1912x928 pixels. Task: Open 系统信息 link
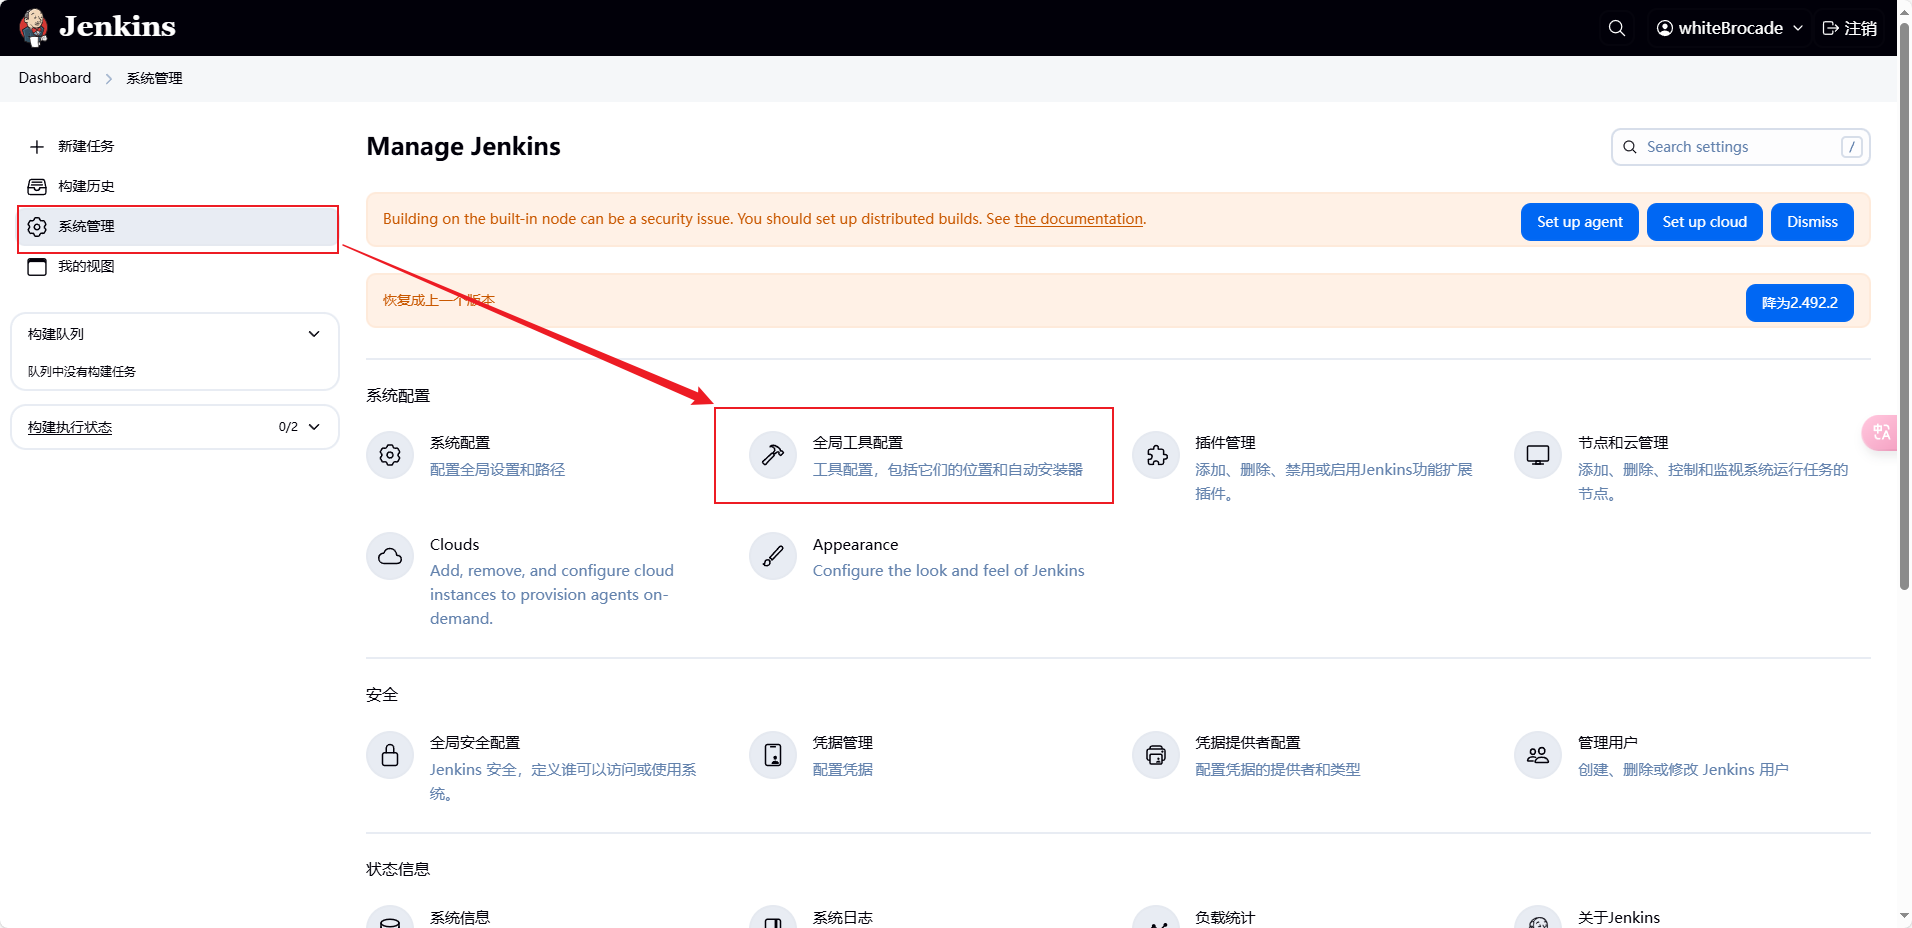[x=460, y=917]
